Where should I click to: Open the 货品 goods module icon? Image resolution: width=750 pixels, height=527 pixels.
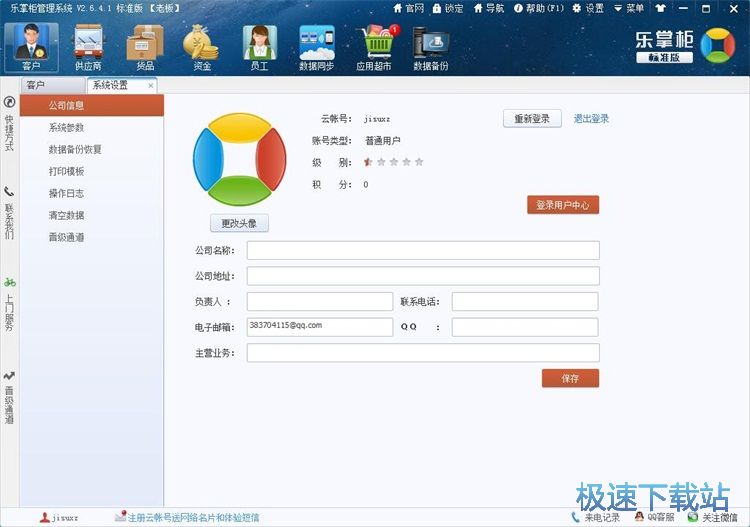pos(145,47)
